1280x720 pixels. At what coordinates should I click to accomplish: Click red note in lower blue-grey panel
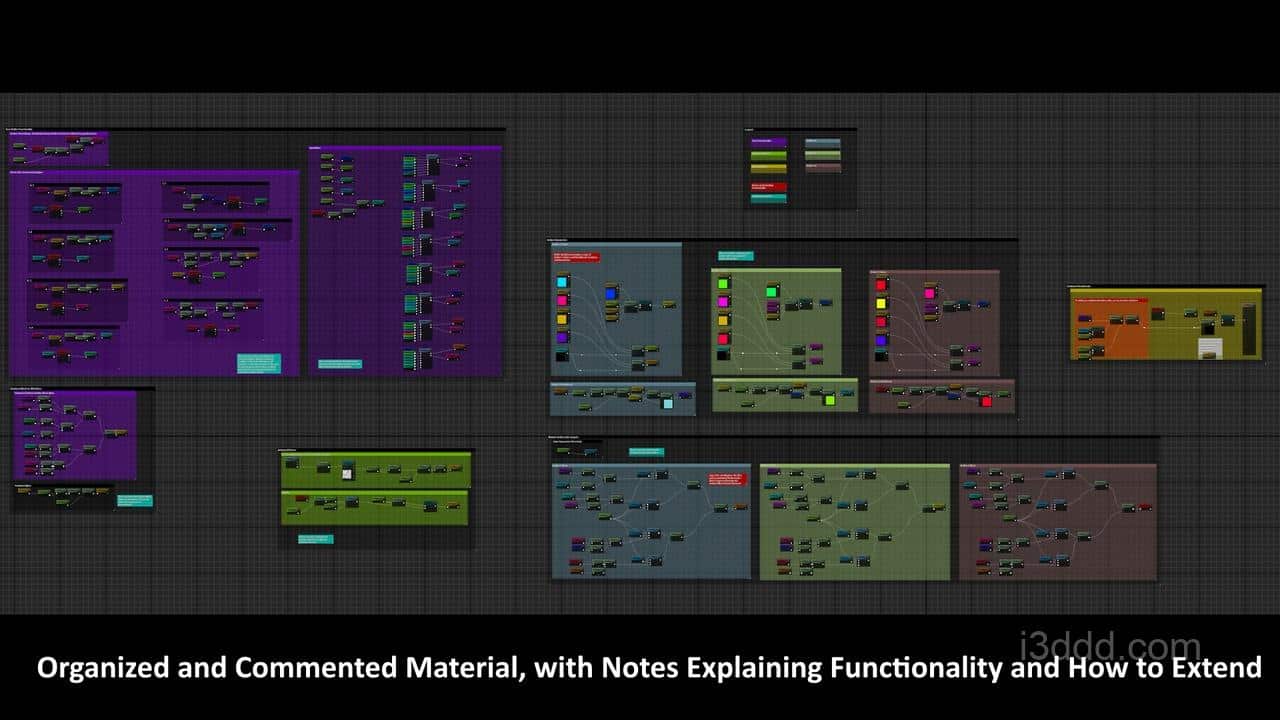[x=727, y=479]
